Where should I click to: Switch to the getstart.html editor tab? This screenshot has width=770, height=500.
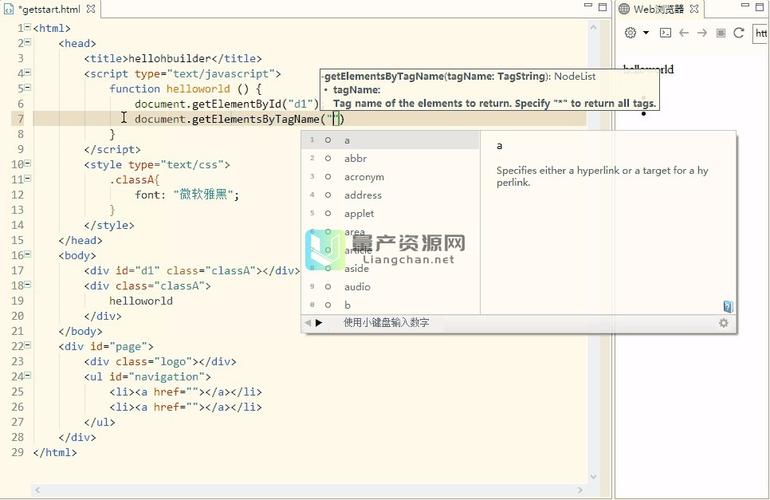(49, 9)
